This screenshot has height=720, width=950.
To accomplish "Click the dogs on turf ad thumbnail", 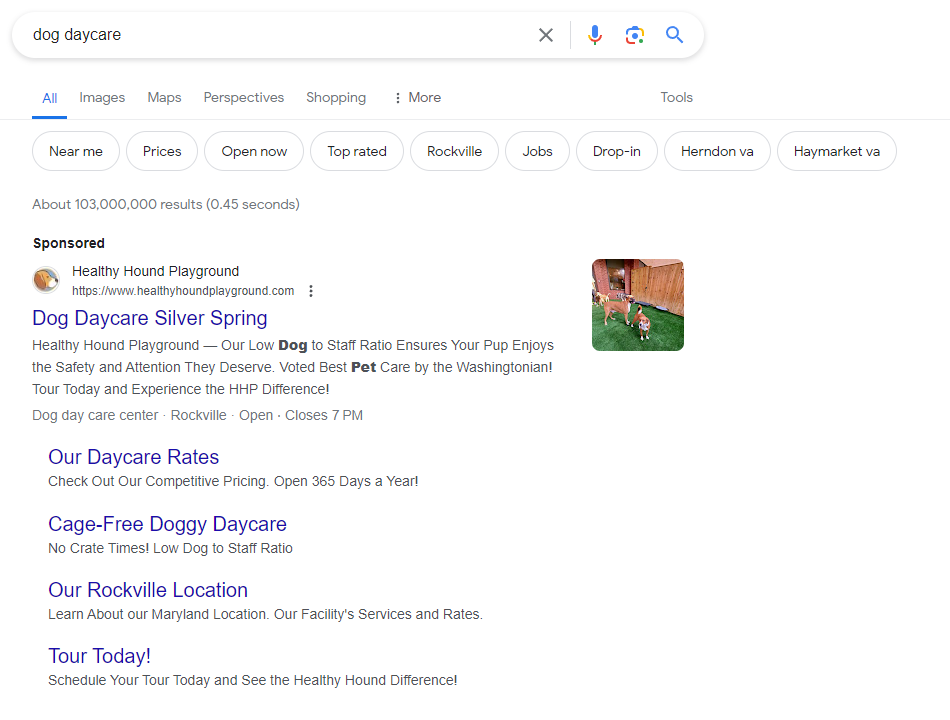I will [x=638, y=305].
